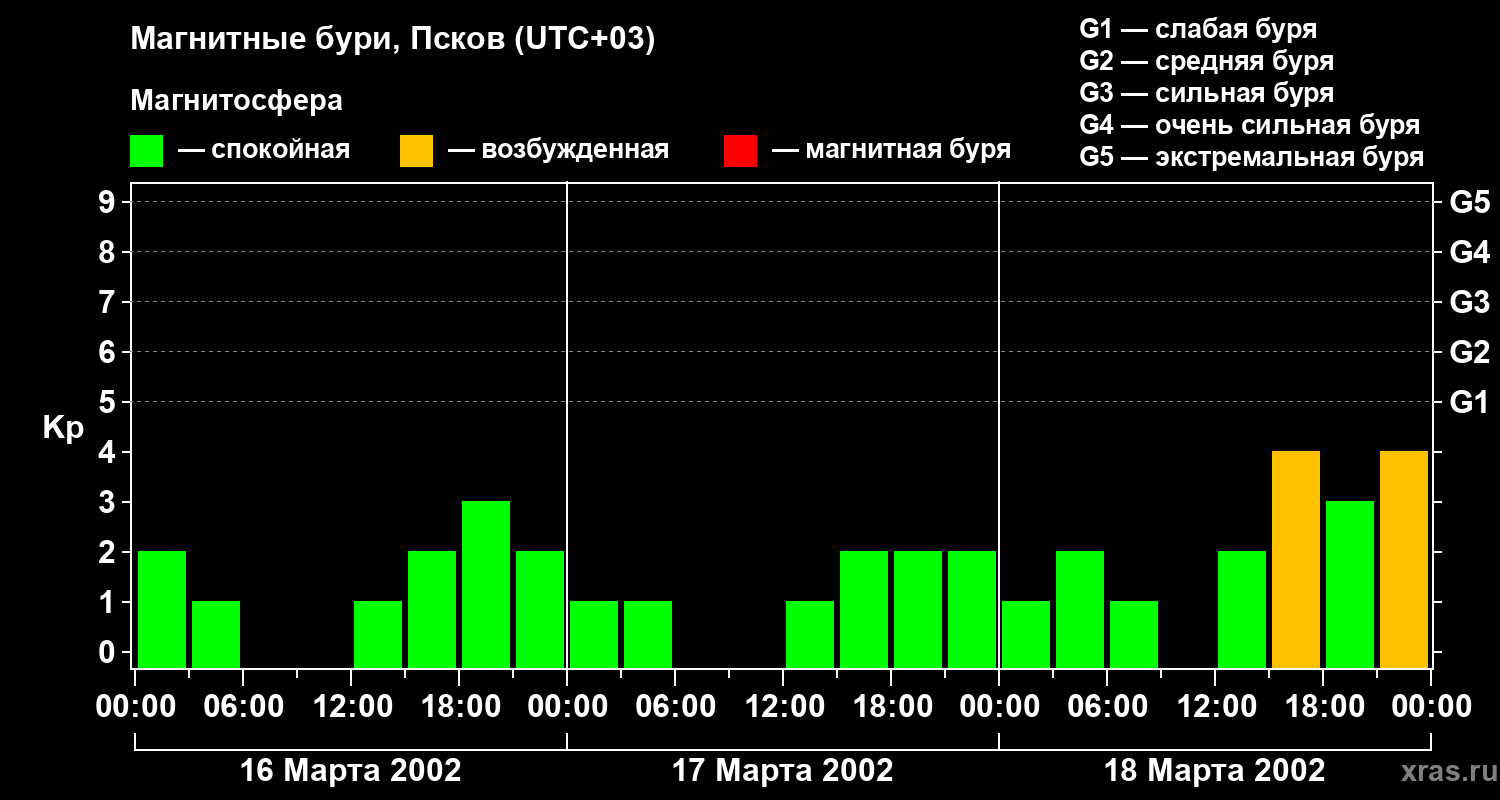Click the "Магнитосфера" subtitle
This screenshot has height=800, width=1500.
tap(236, 101)
